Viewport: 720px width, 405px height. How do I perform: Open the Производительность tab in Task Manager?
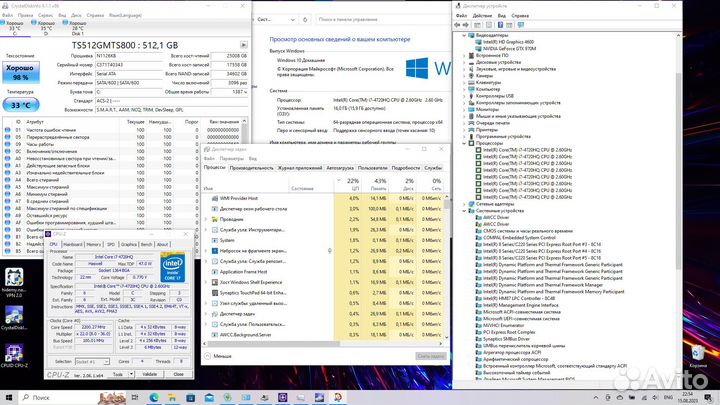click(252, 168)
